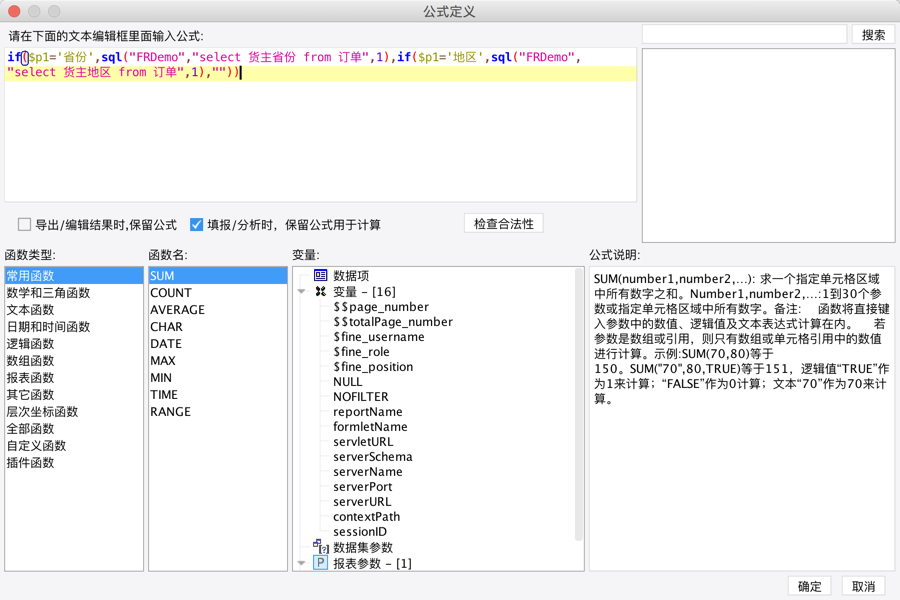Select 其它函数 function type
The height and width of the screenshot is (600, 900).
[74, 394]
